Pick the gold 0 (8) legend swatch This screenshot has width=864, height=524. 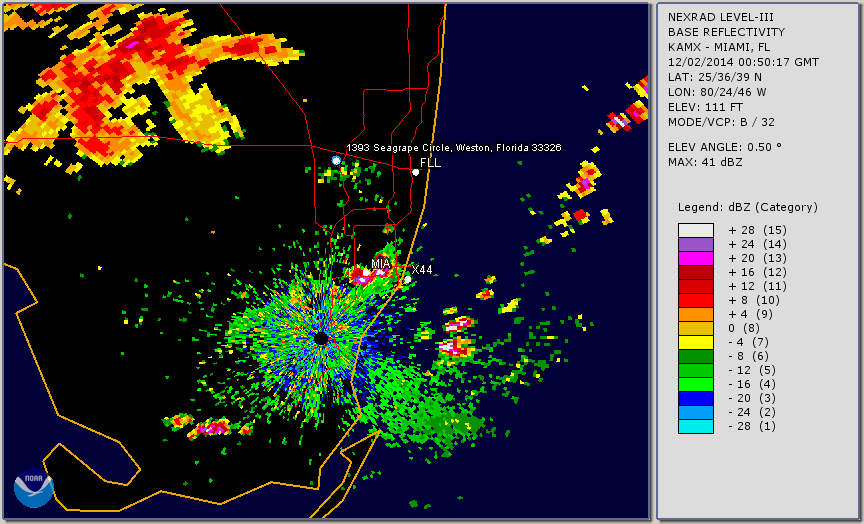click(696, 328)
